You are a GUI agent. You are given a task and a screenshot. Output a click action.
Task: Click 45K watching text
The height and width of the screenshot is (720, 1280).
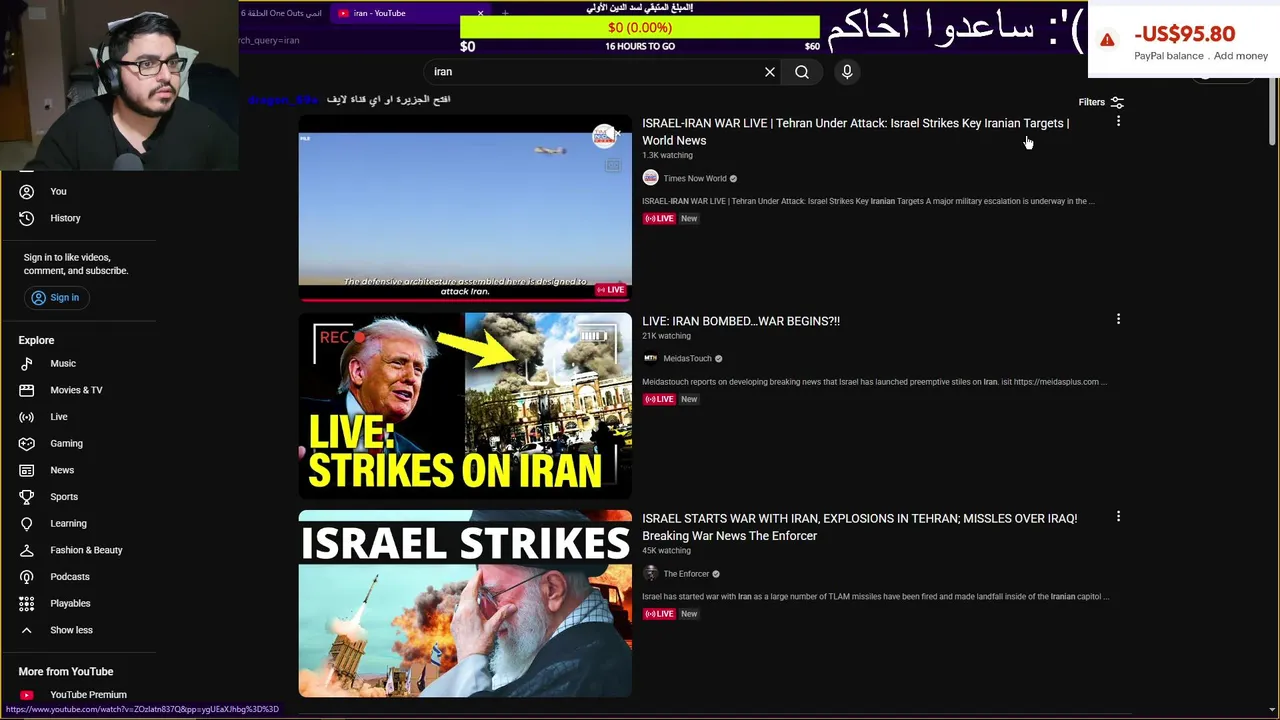[666, 551]
